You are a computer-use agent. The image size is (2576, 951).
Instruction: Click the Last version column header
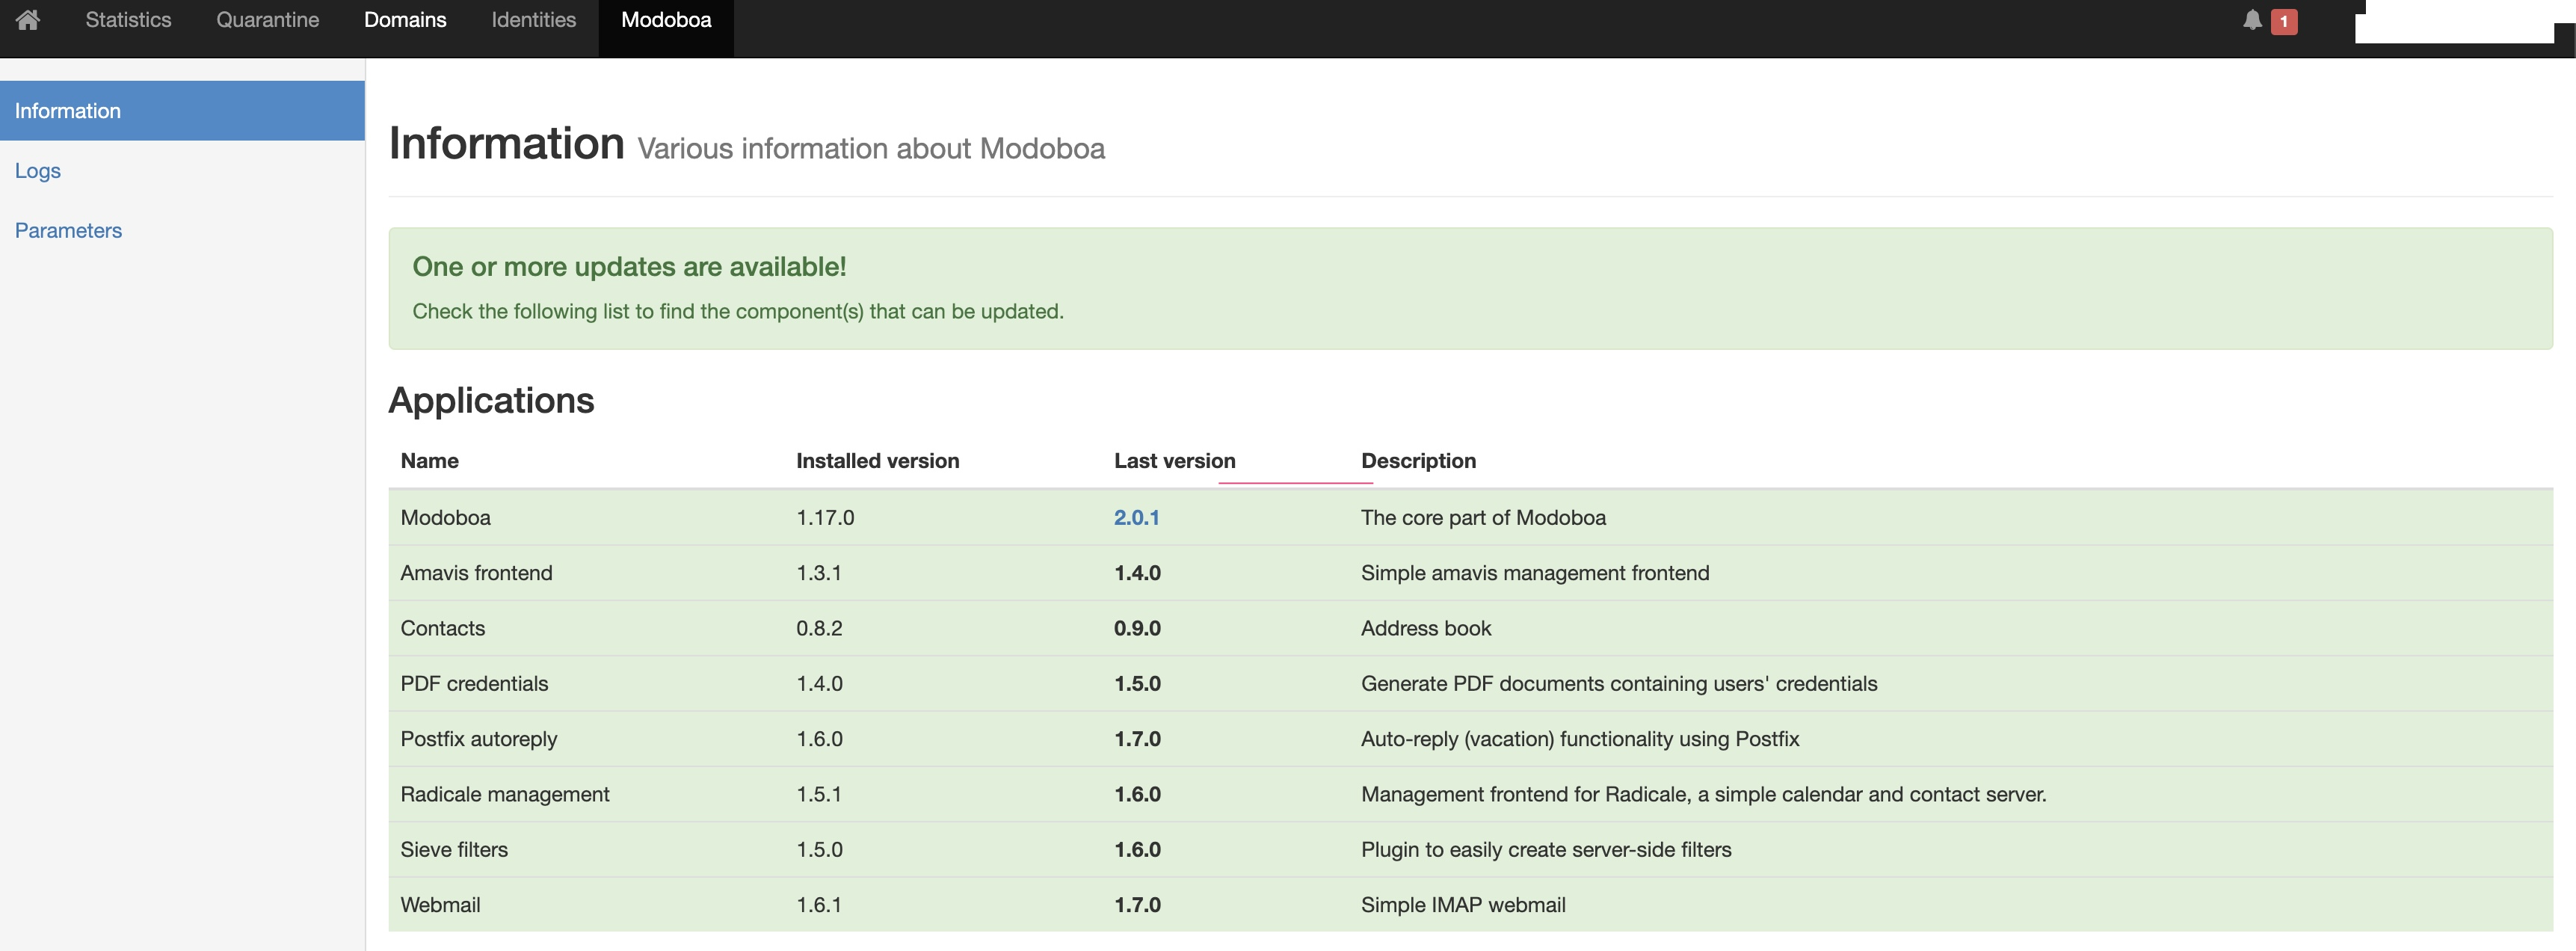[x=1174, y=461]
